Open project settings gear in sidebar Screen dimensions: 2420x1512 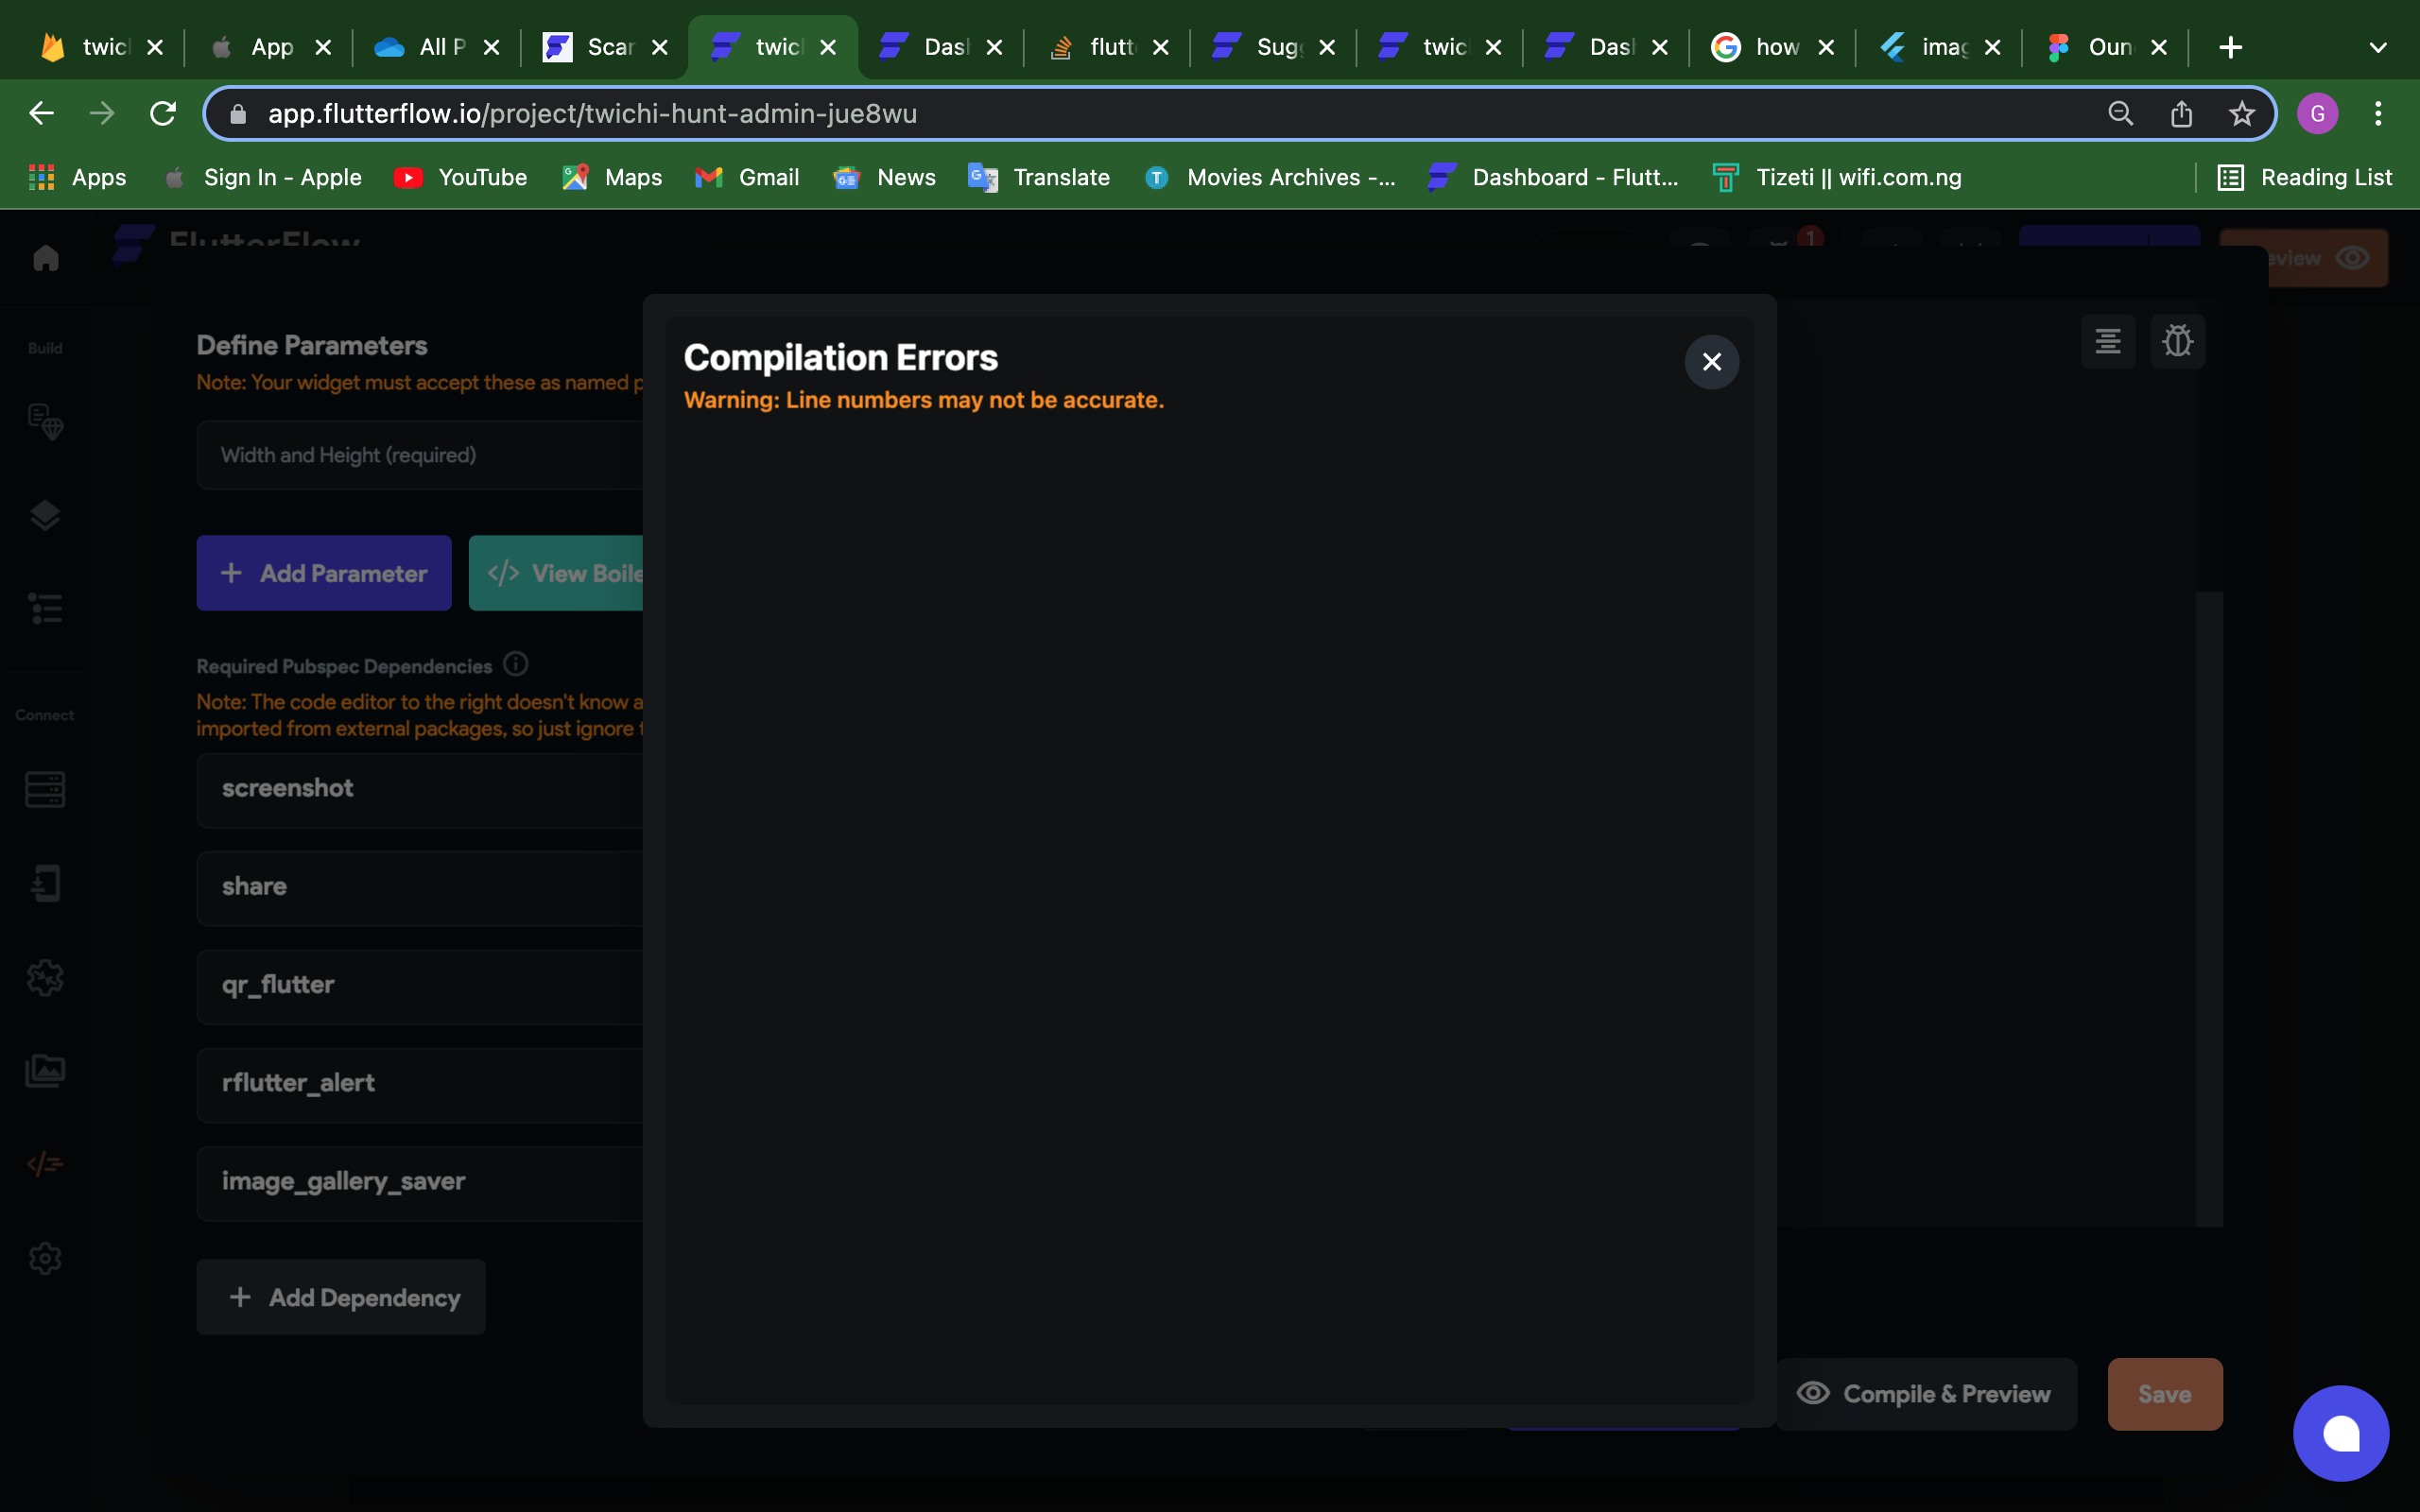pyautogui.click(x=45, y=1258)
